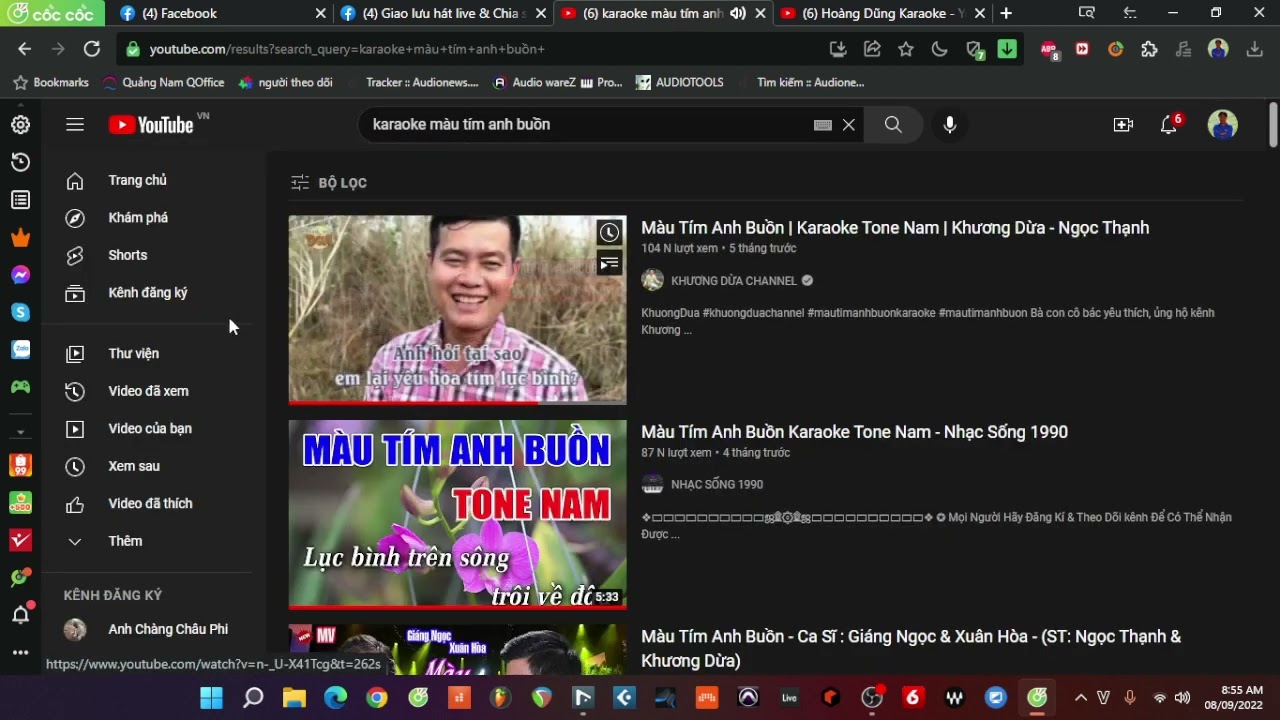
Task: Clear the search query with the X
Action: tap(848, 125)
